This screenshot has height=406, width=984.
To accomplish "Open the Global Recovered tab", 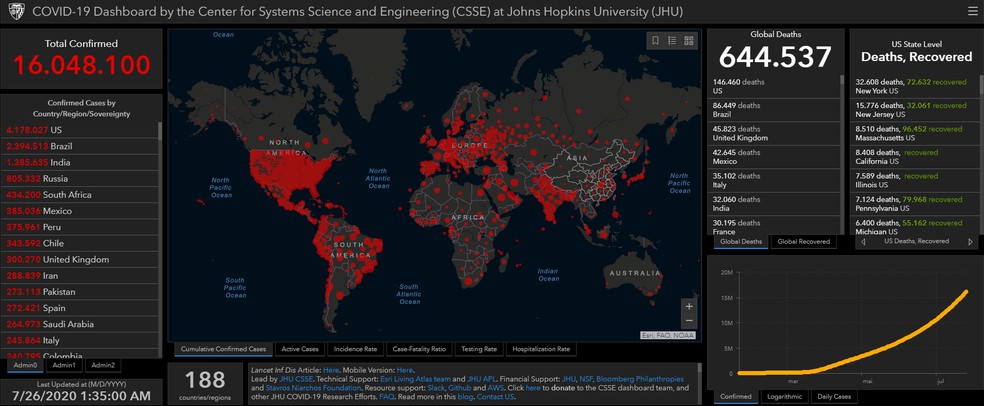I will [x=803, y=242].
